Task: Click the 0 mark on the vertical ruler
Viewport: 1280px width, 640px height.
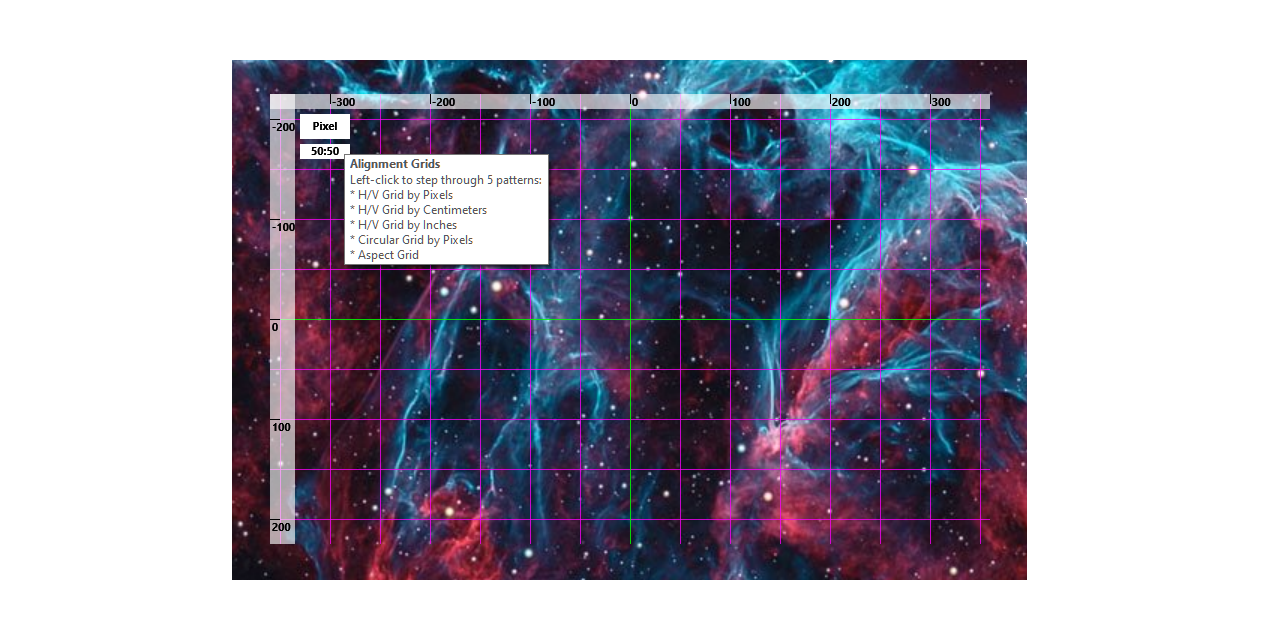Action: [278, 326]
